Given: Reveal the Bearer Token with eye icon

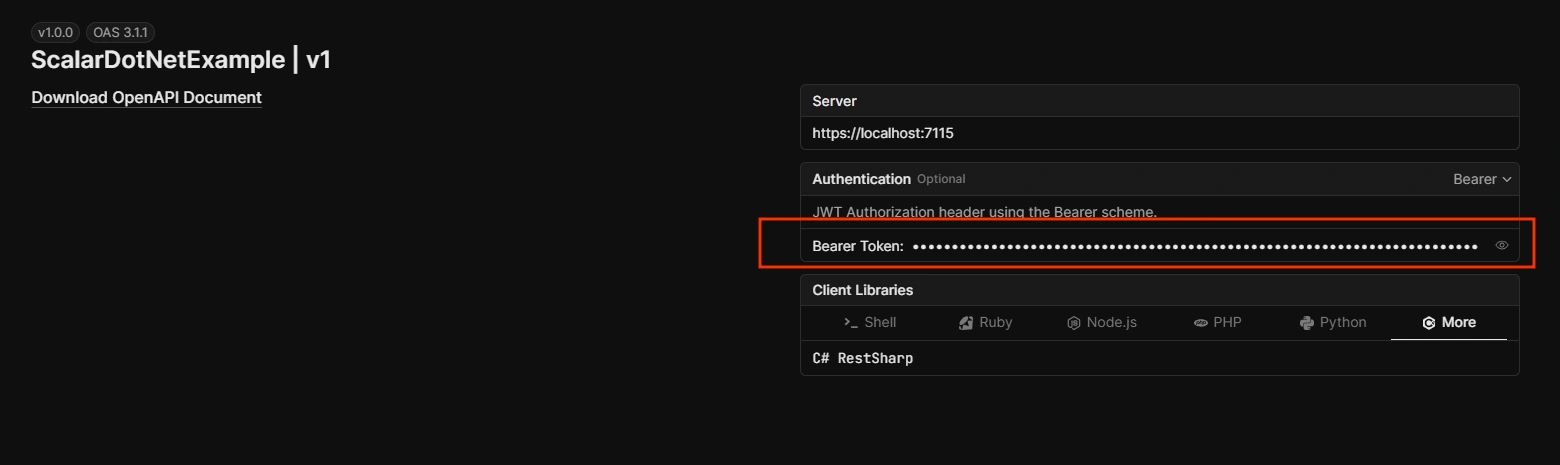Looking at the screenshot, I should [x=1501, y=245].
